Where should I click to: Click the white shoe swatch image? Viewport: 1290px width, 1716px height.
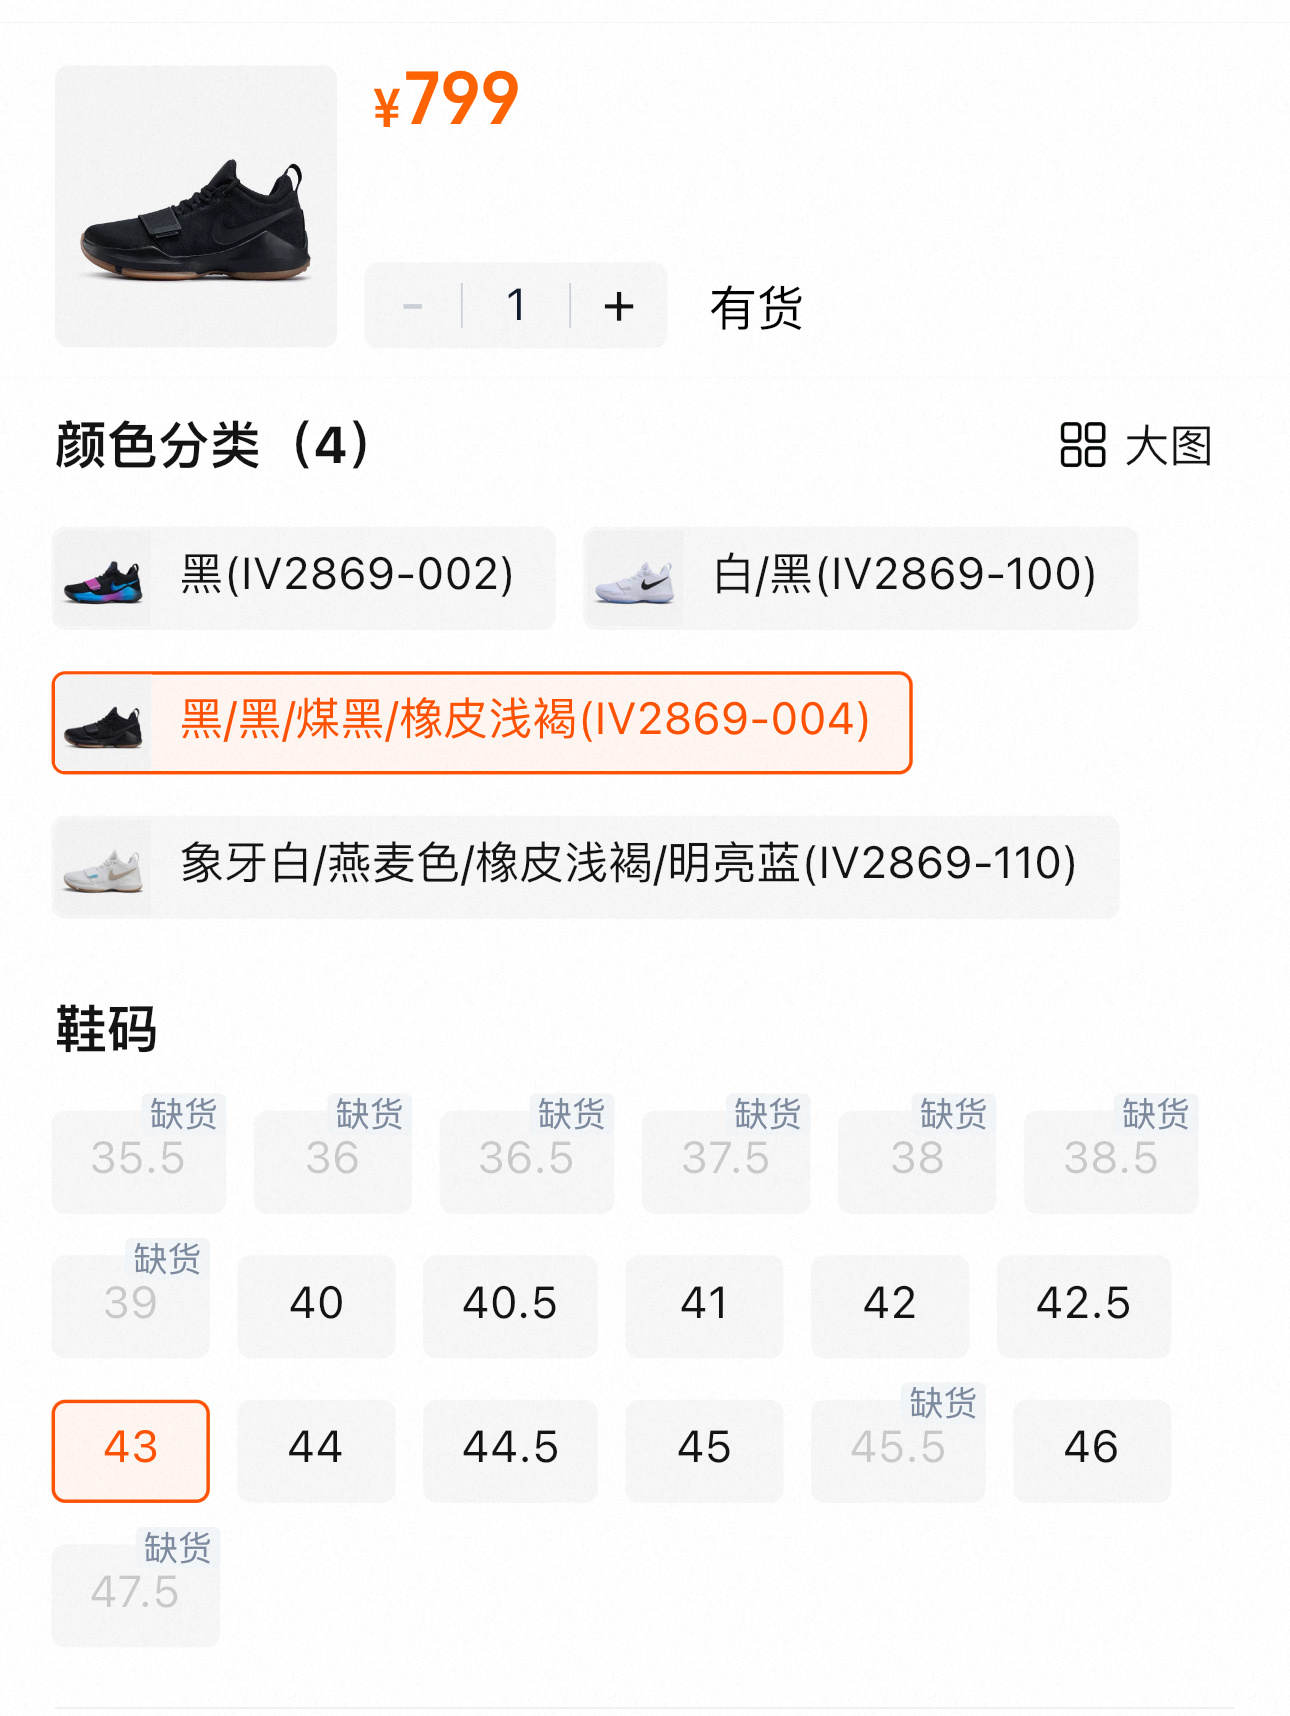tap(634, 579)
